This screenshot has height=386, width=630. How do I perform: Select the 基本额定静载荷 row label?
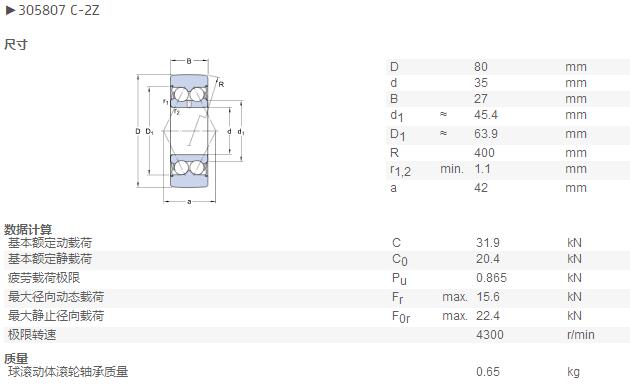[50, 259]
